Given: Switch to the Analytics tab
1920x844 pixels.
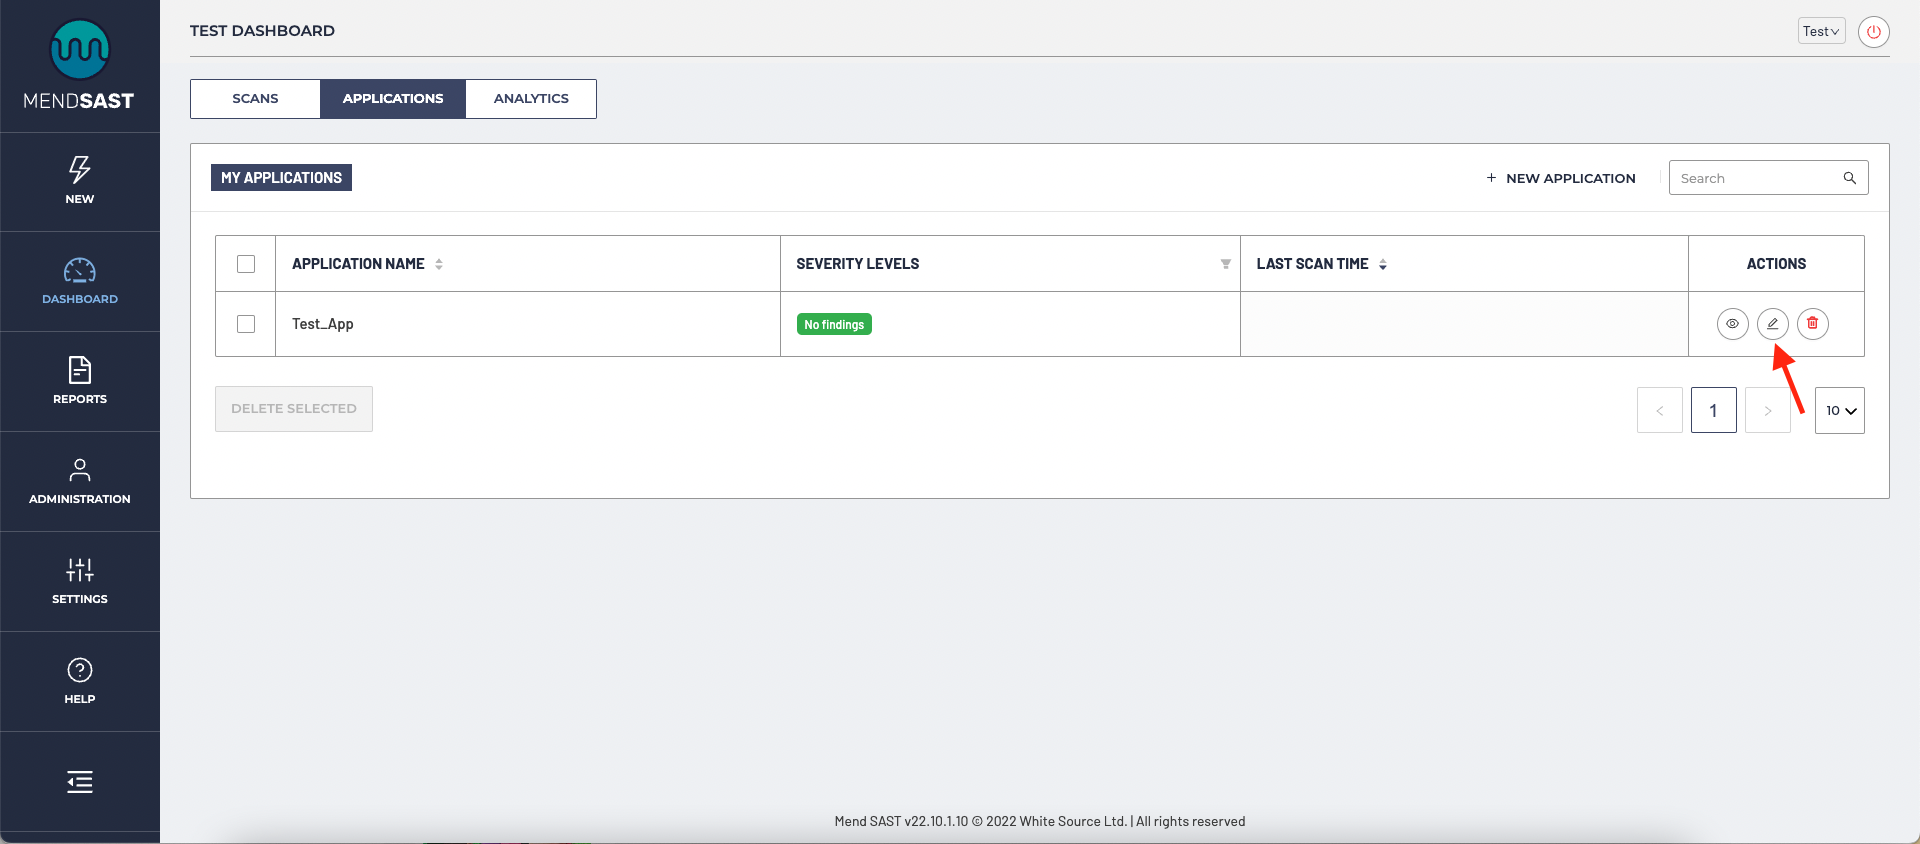Looking at the screenshot, I should click(x=531, y=99).
